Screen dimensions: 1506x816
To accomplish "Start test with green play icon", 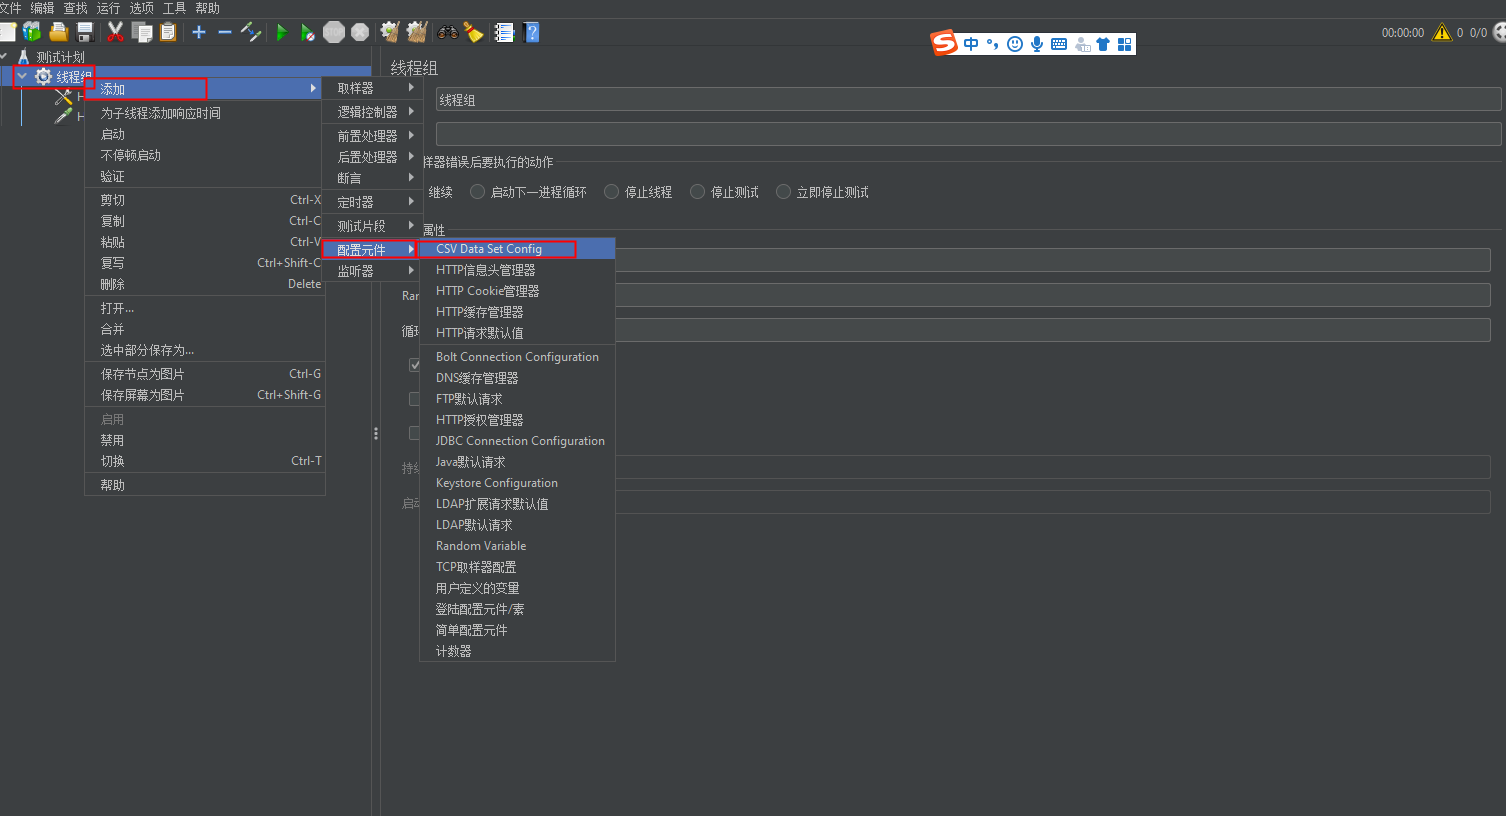I will (x=282, y=32).
